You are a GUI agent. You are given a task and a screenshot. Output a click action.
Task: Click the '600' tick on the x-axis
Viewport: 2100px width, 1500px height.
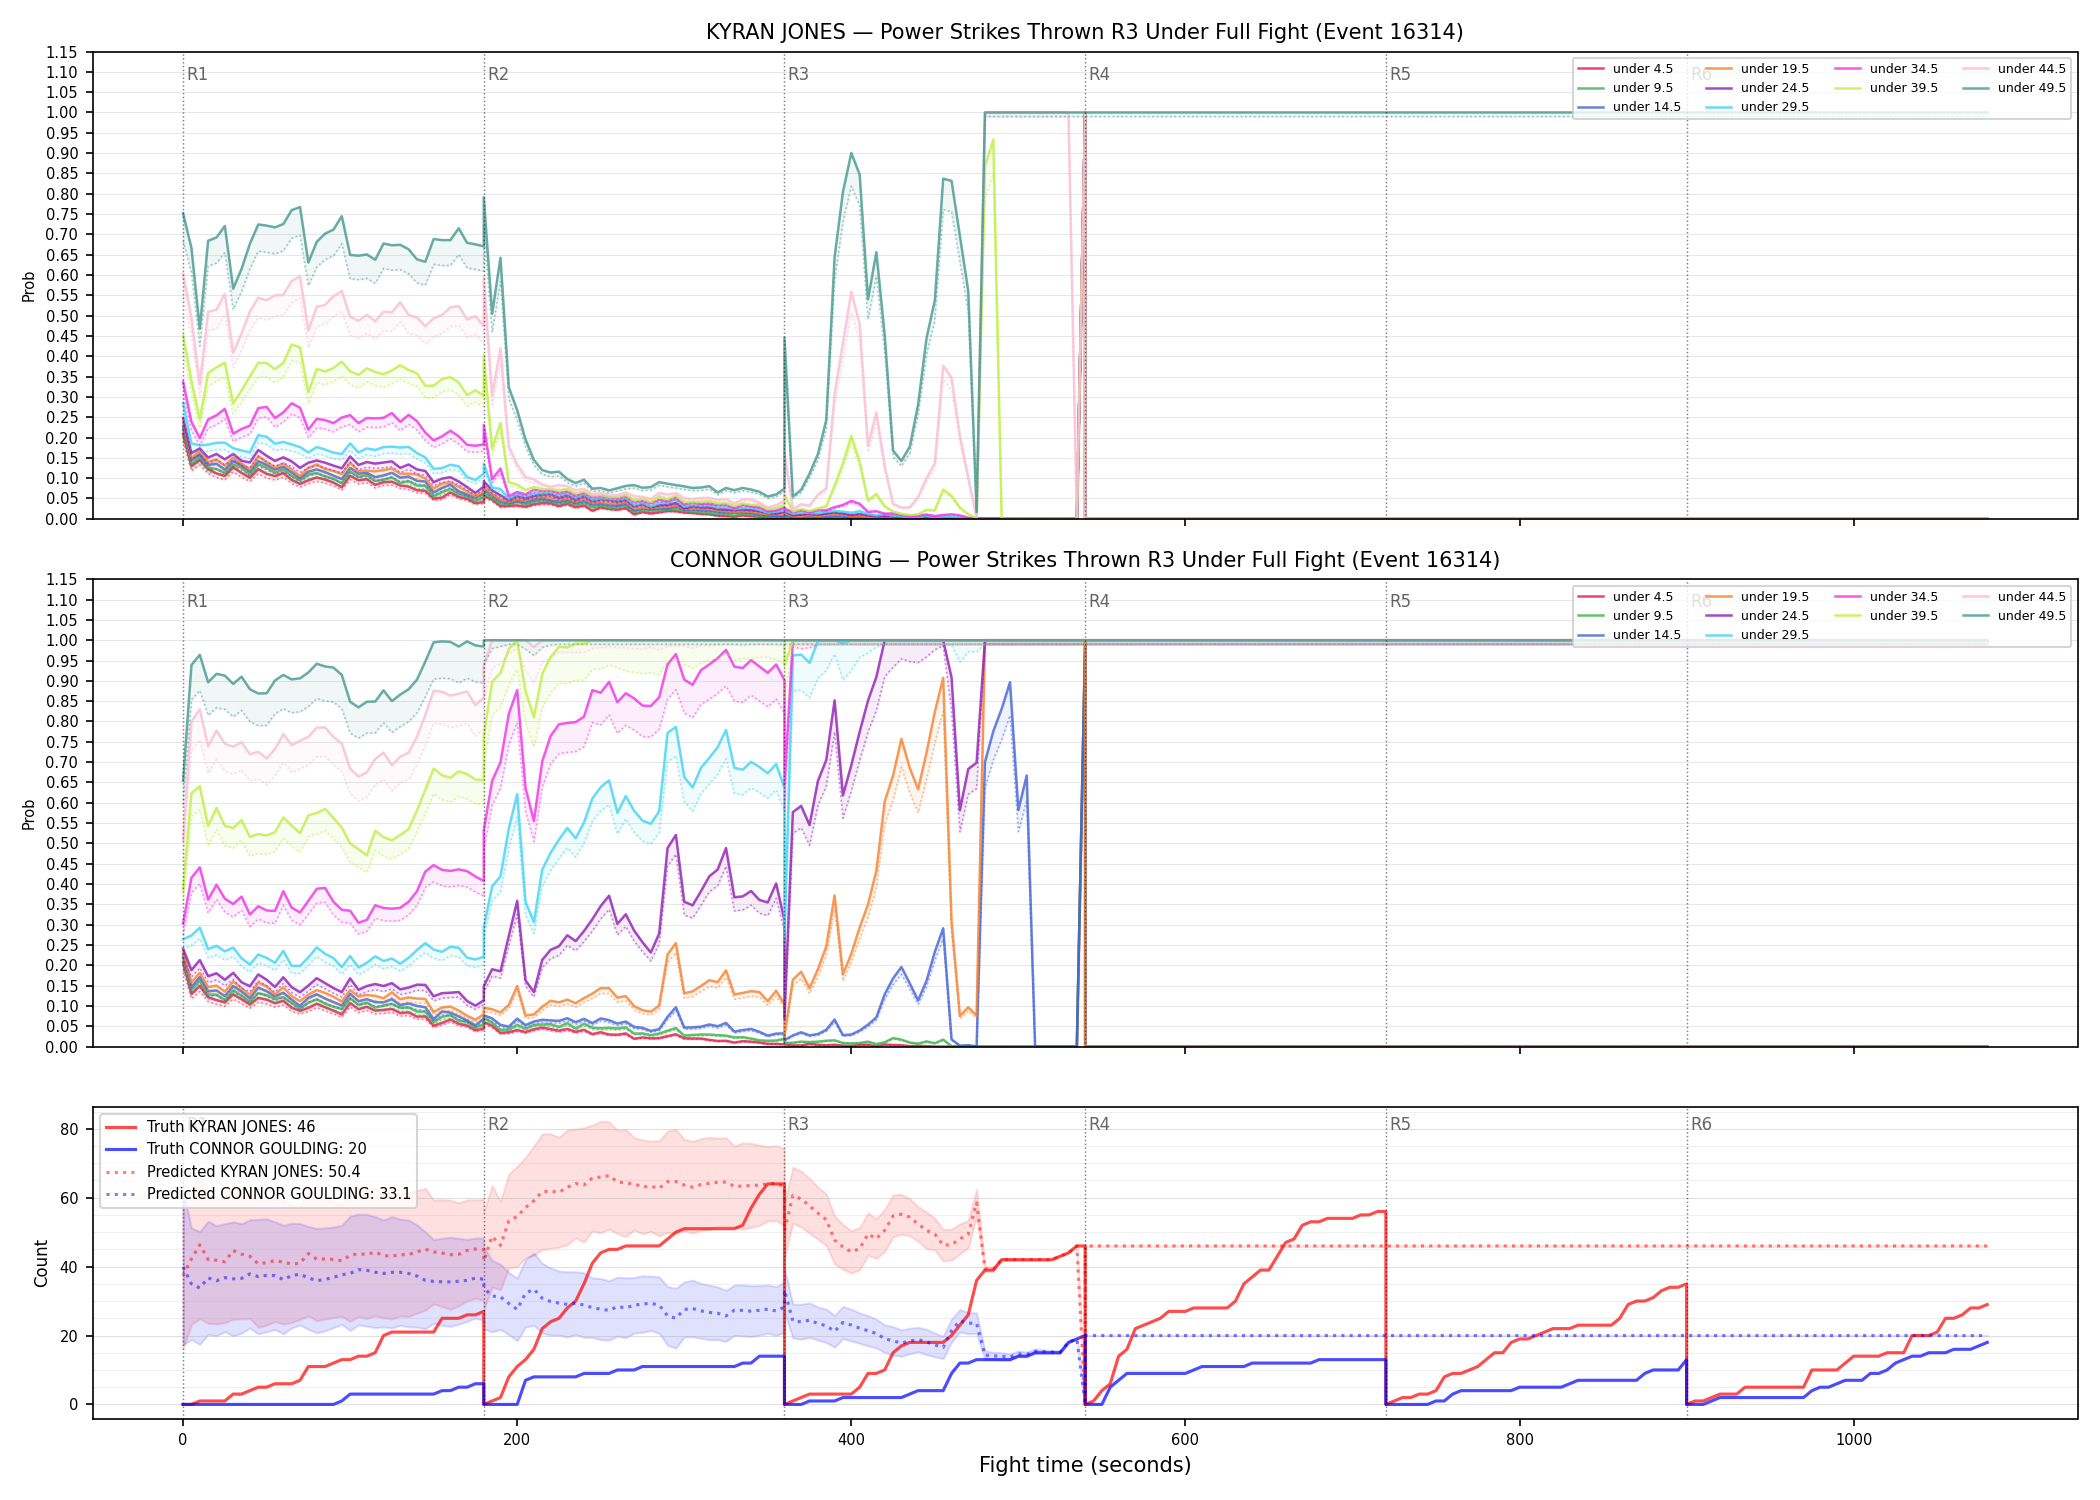tap(1185, 1440)
